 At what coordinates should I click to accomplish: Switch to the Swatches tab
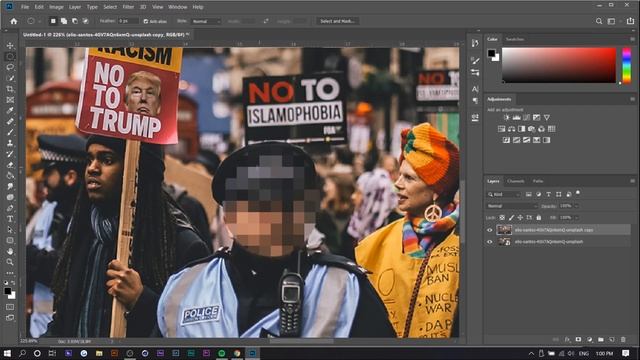[x=515, y=39]
